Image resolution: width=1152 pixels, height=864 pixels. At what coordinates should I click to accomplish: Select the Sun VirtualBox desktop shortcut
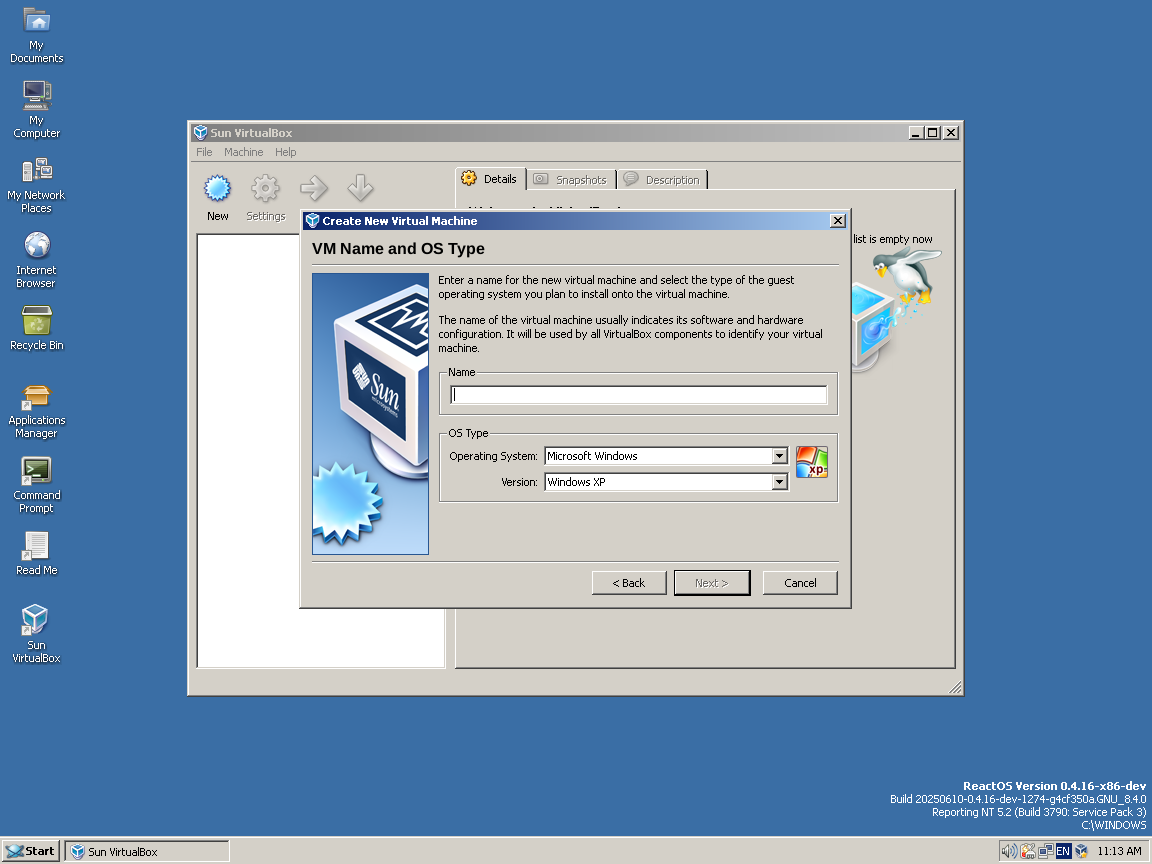click(x=37, y=634)
